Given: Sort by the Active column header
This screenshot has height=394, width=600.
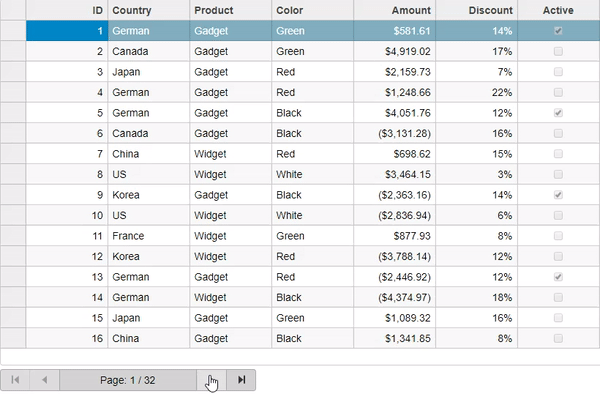Looking at the screenshot, I should (558, 10).
